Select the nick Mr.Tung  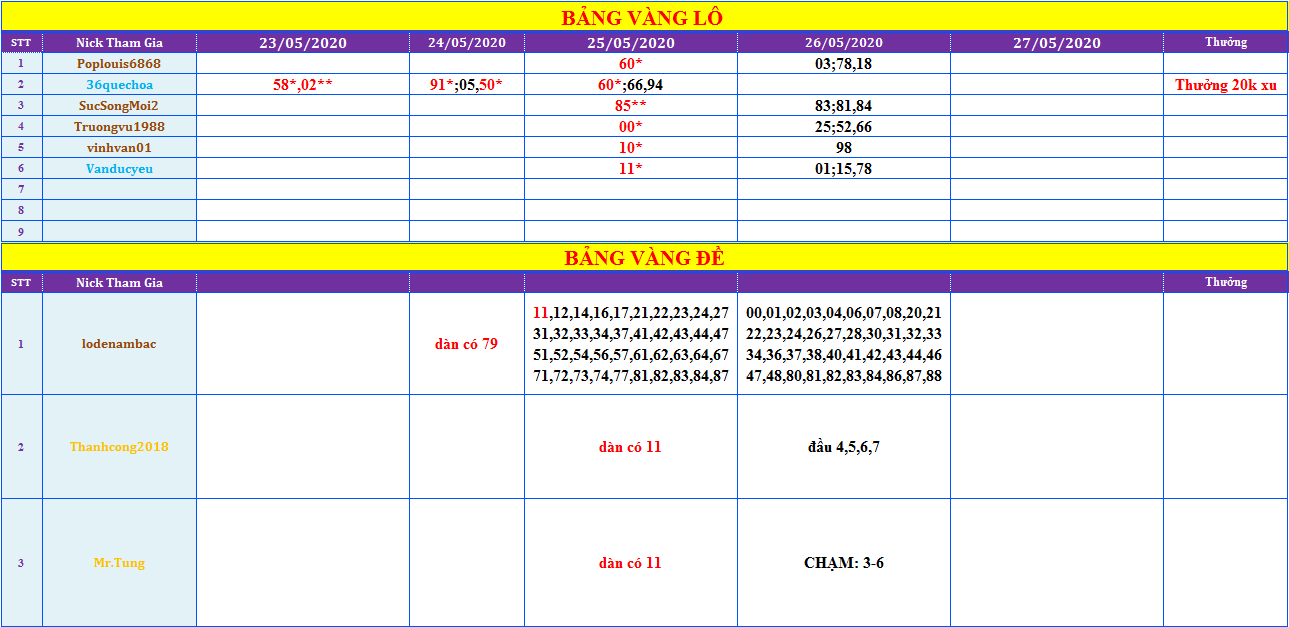pyautogui.click(x=119, y=562)
